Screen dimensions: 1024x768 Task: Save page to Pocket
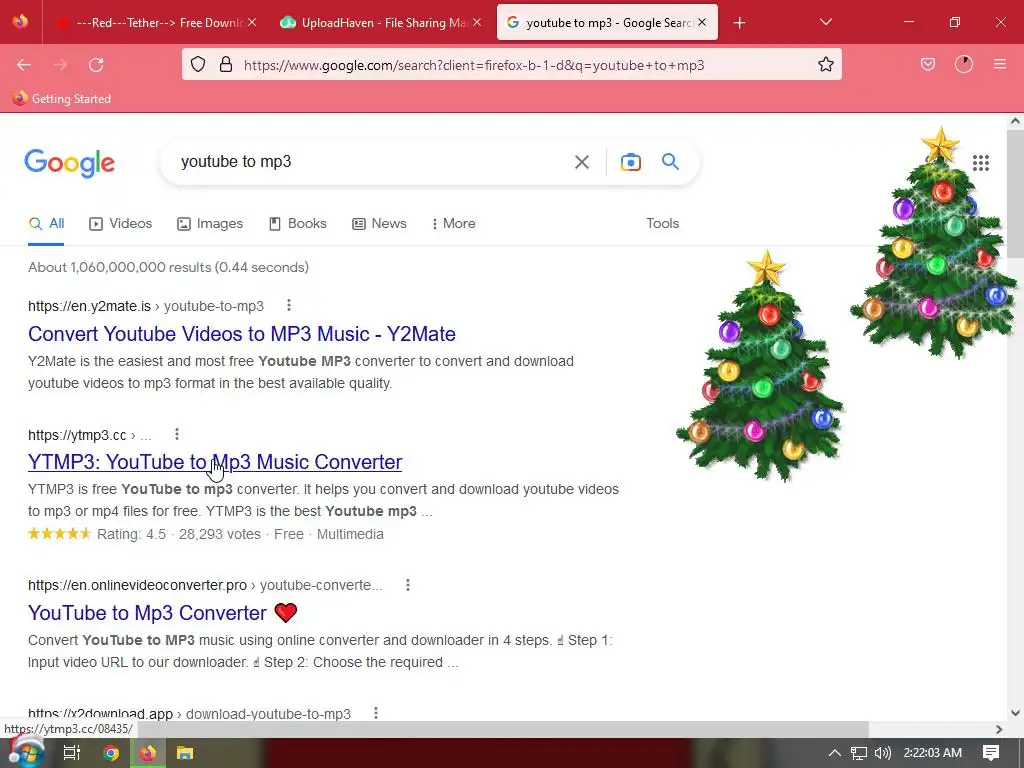point(927,65)
